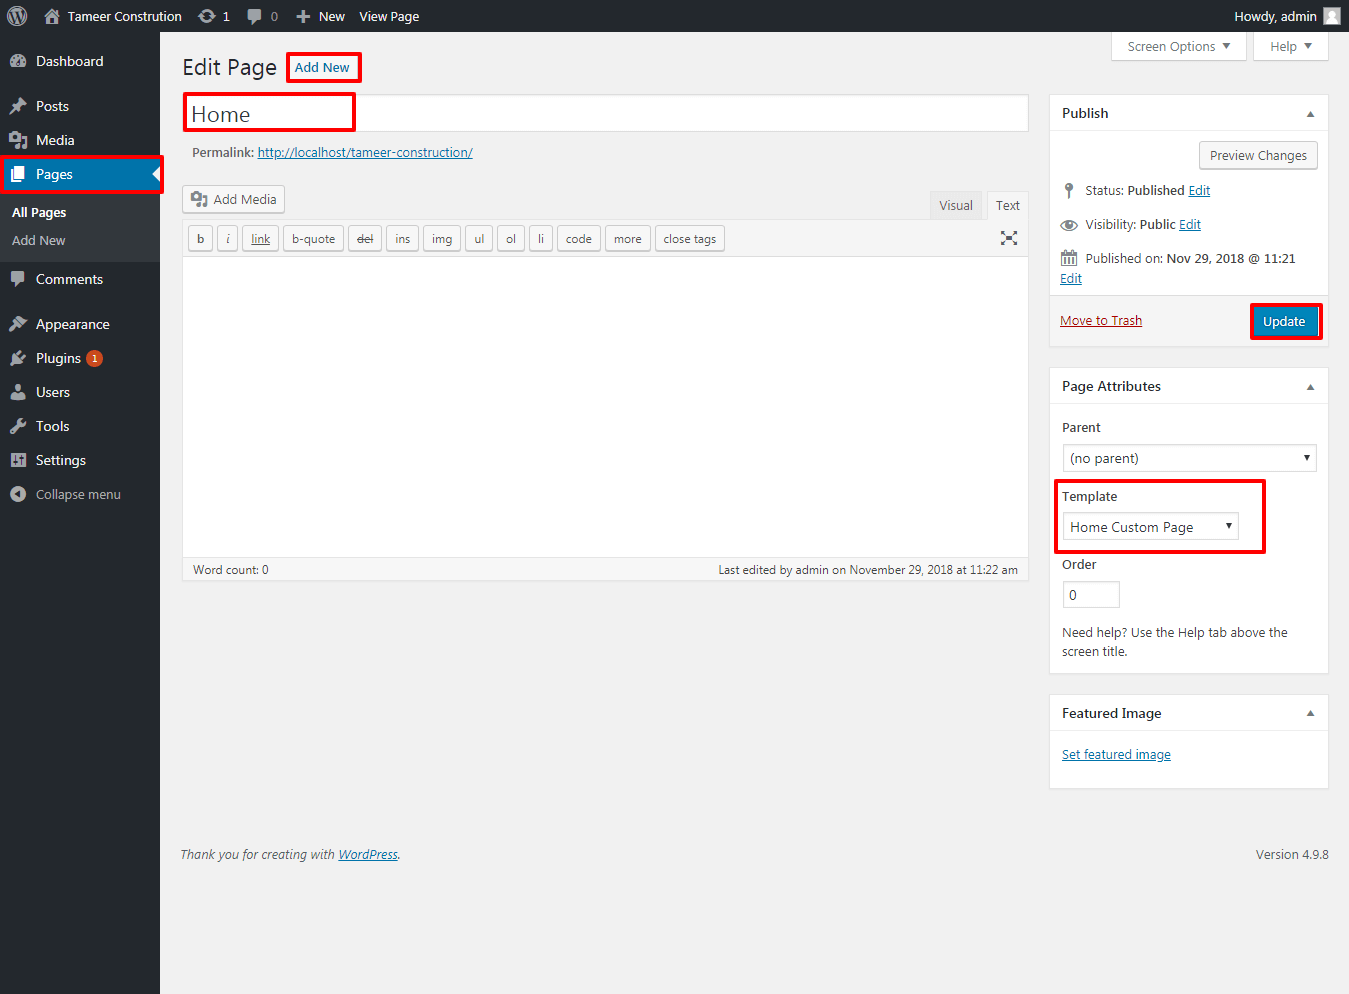Image resolution: width=1349 pixels, height=994 pixels.
Task: Open the Parent page dropdown
Action: click(x=1189, y=458)
